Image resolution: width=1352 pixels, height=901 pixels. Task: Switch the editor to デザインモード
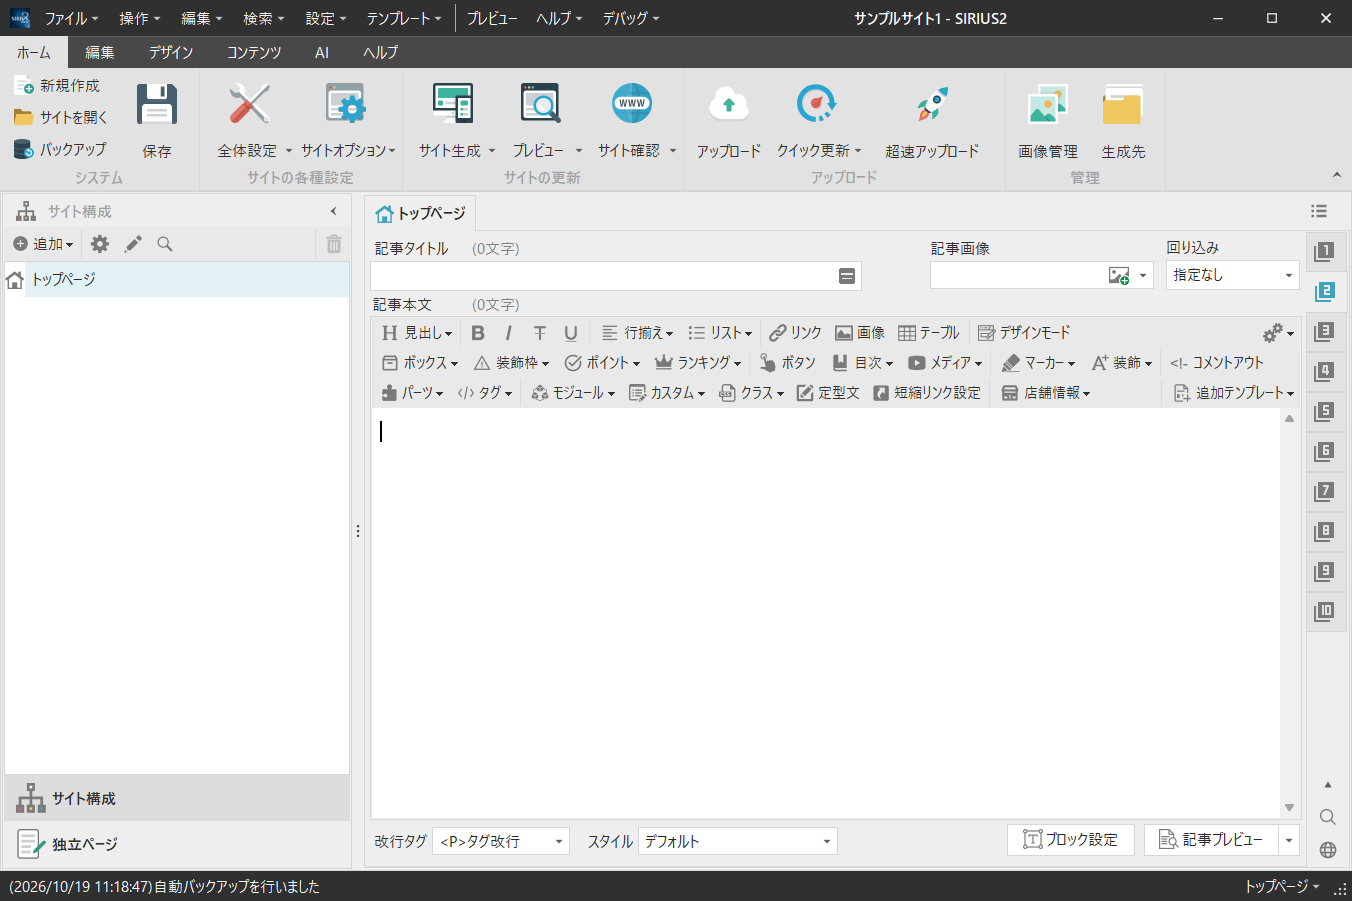(1024, 333)
